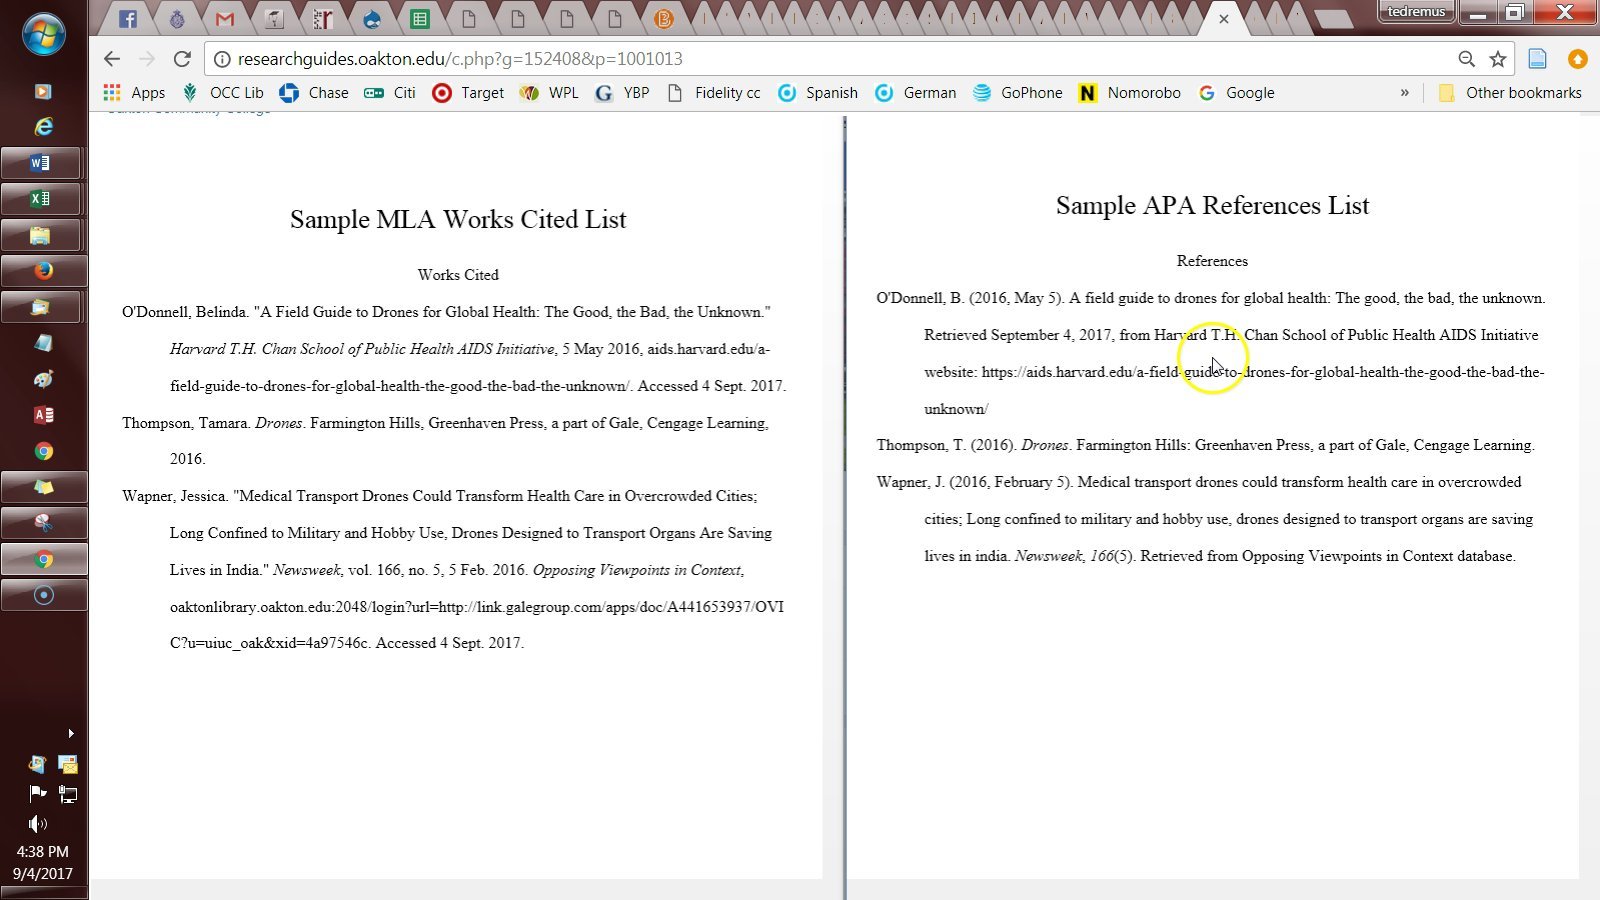Open the Apps bookmarks shortcut
The height and width of the screenshot is (900, 1600).
click(135, 93)
